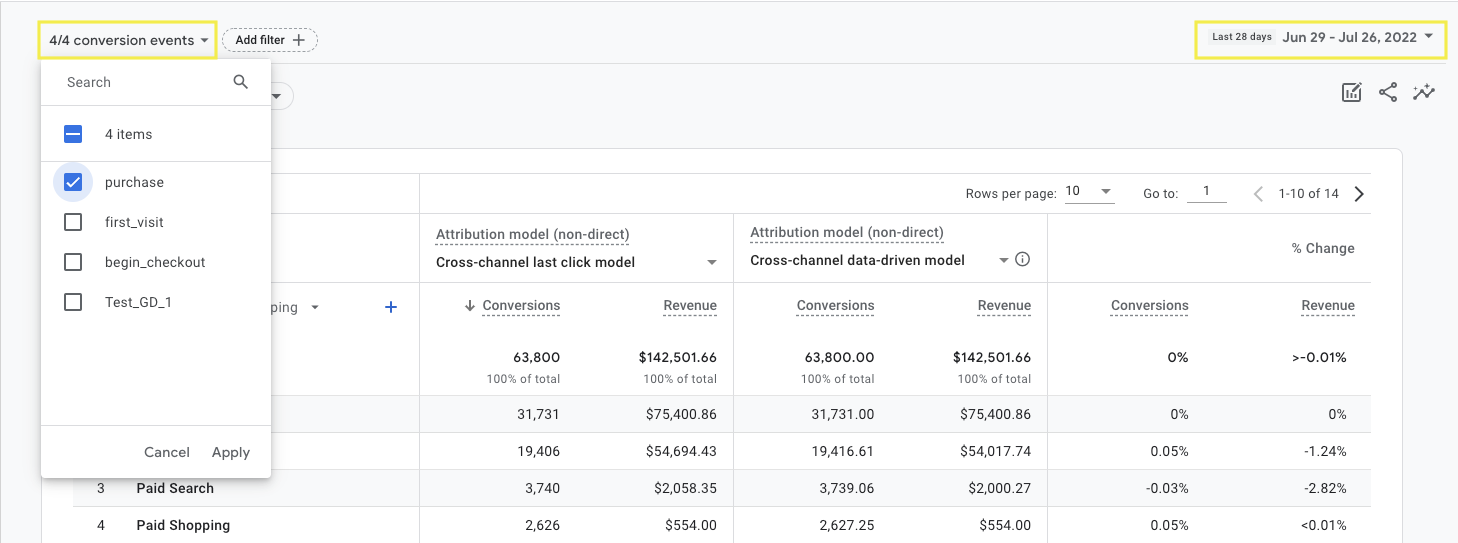Viewport: 1458px width, 543px height.
Task: Click the Add filter button
Action: point(270,40)
